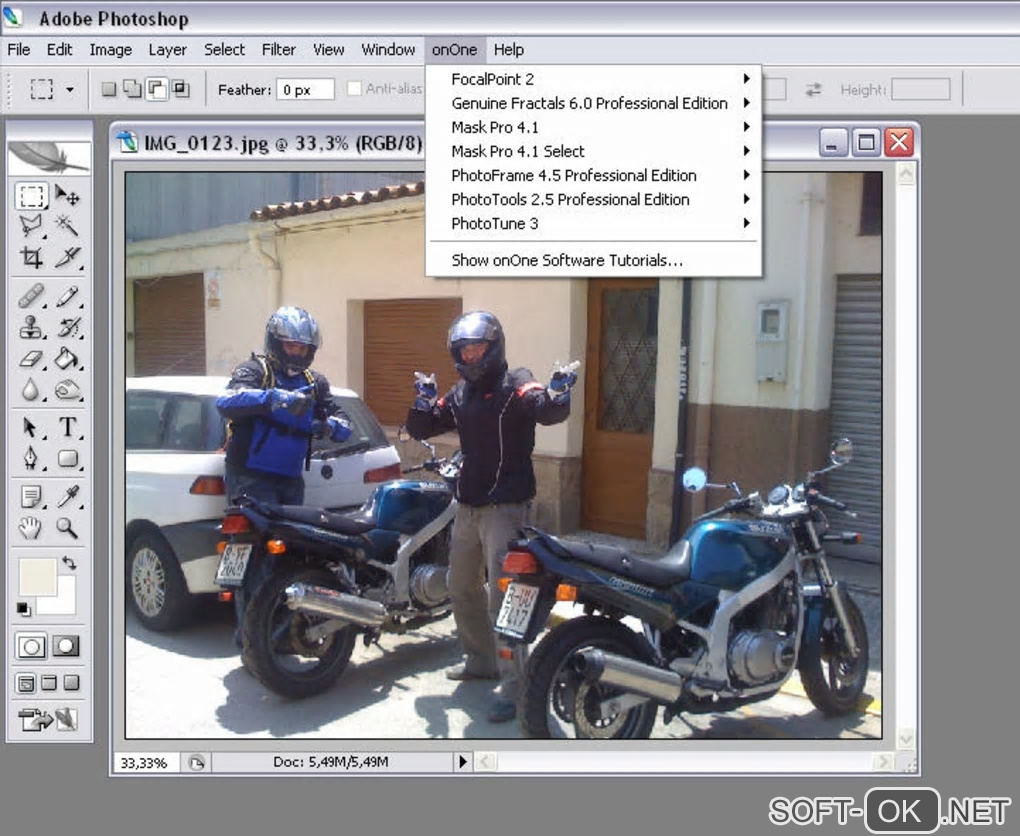Select the Zoom tool

[66, 528]
